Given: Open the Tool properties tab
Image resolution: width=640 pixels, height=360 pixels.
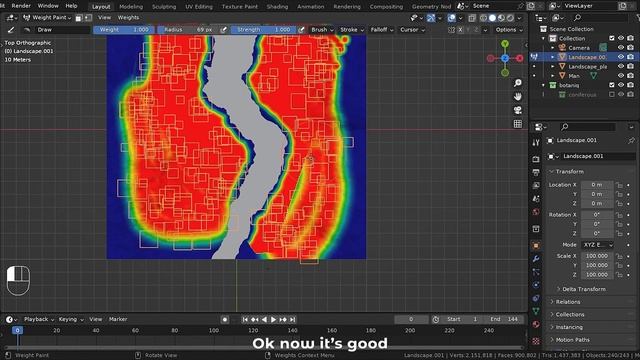Looking at the screenshot, I should pos(536,142).
